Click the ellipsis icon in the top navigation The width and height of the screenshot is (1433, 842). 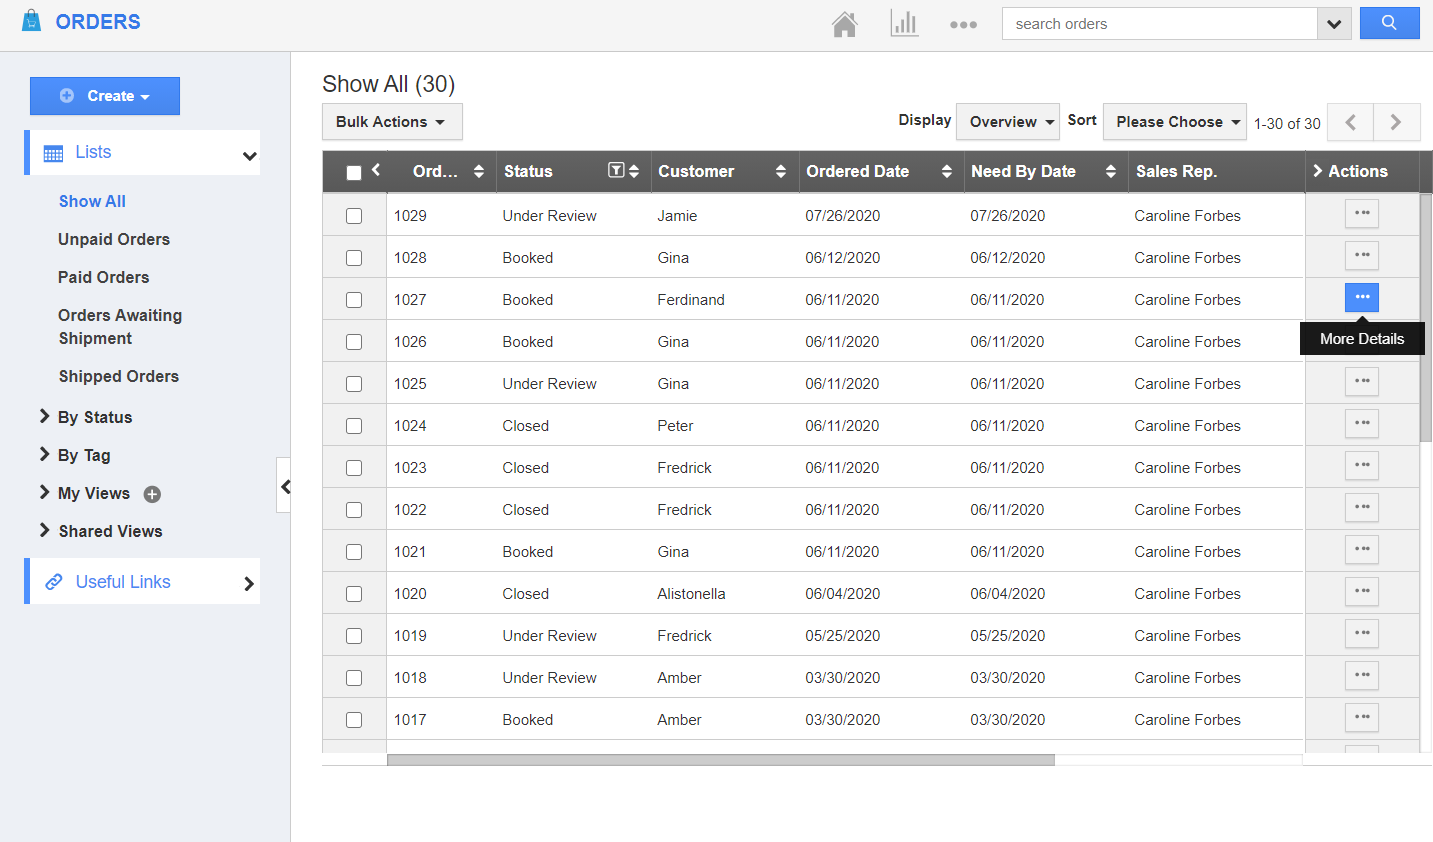[963, 23]
